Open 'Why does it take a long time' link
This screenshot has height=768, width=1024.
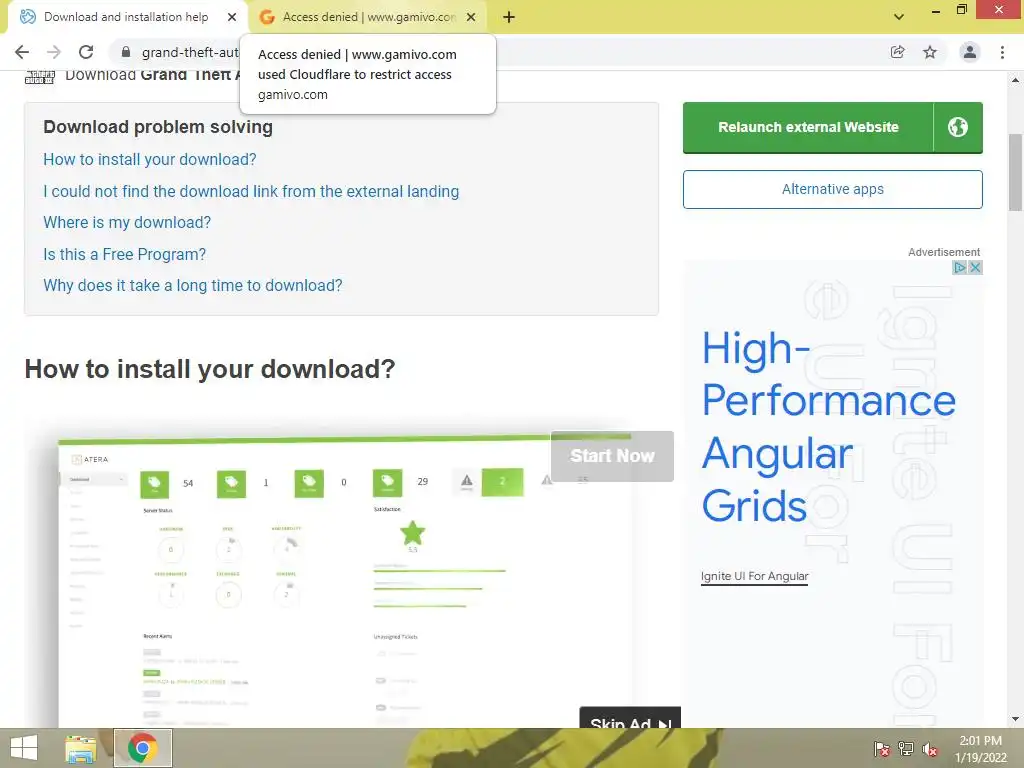(193, 285)
